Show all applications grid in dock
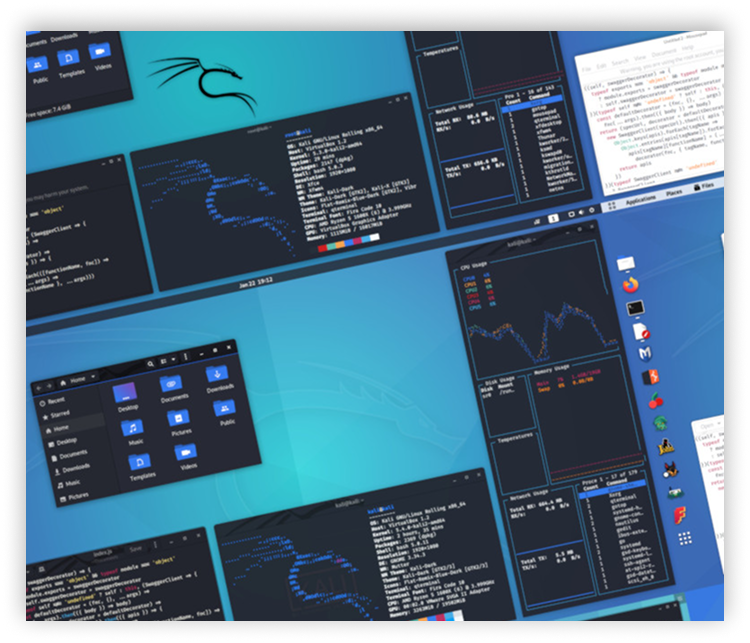Image resolution: width=750 pixels, height=643 pixels. [685, 538]
